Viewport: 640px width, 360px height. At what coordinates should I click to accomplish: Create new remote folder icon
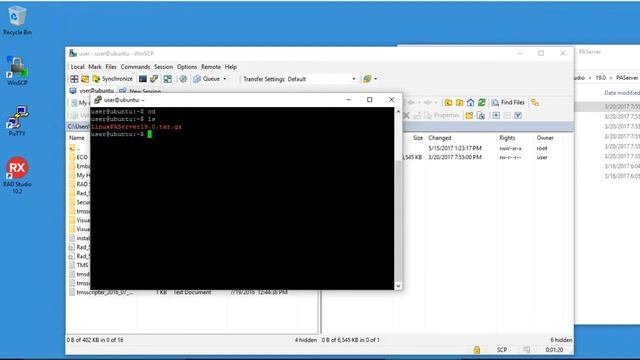point(469,116)
